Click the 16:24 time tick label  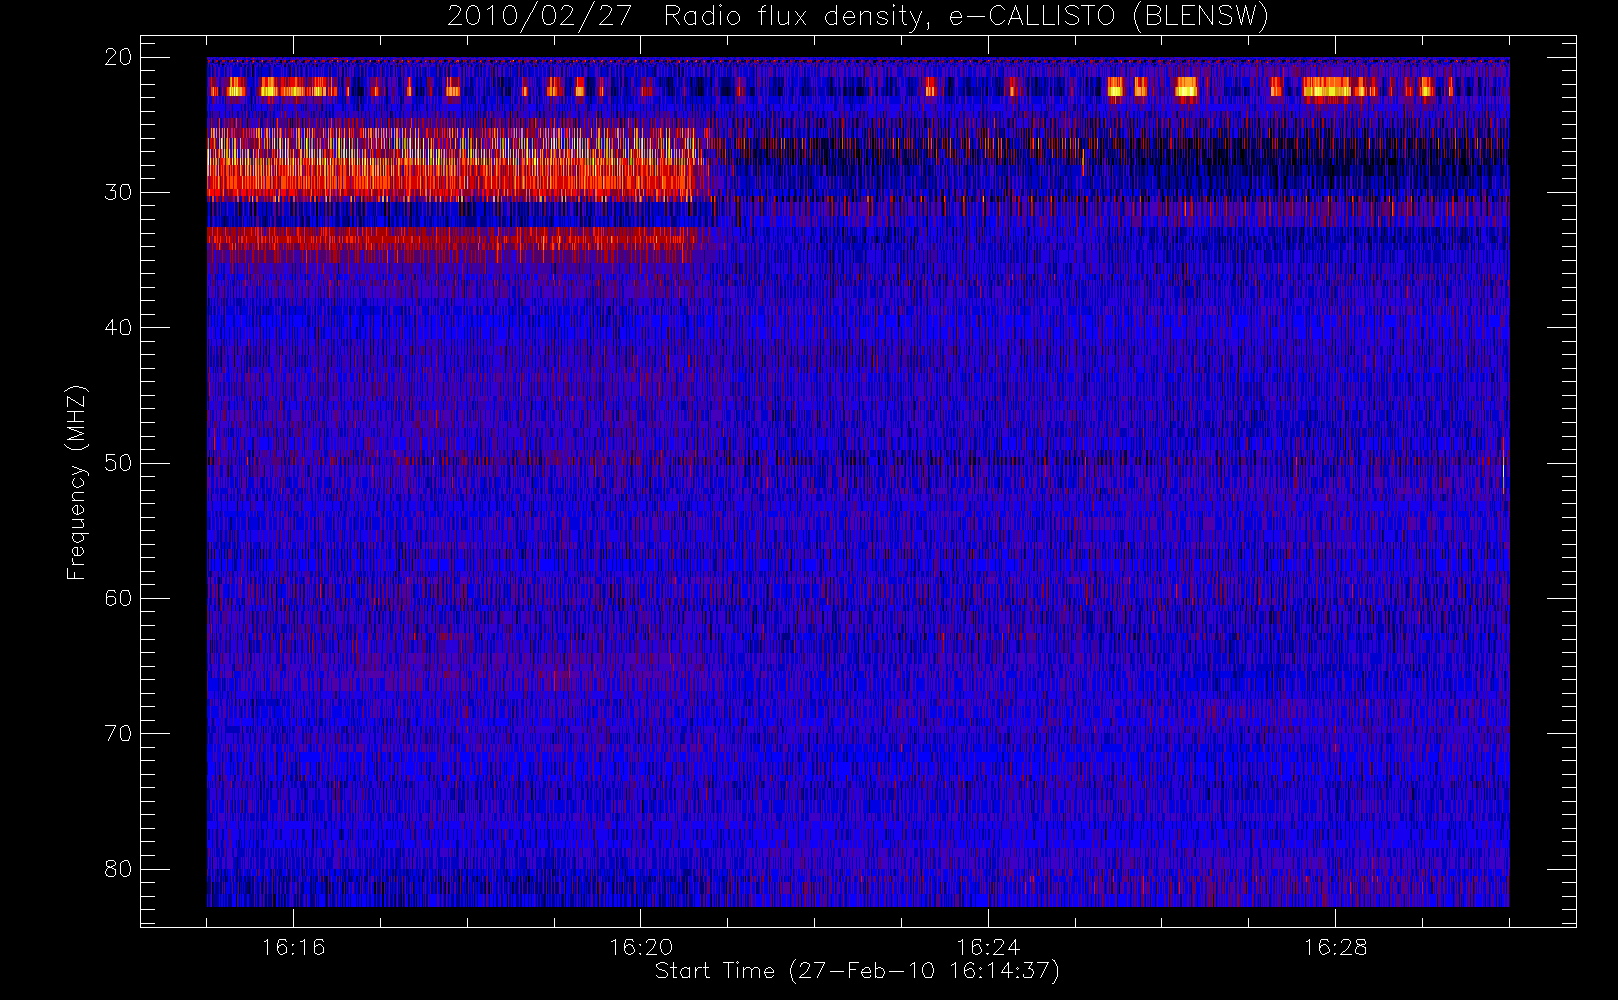click(988, 947)
